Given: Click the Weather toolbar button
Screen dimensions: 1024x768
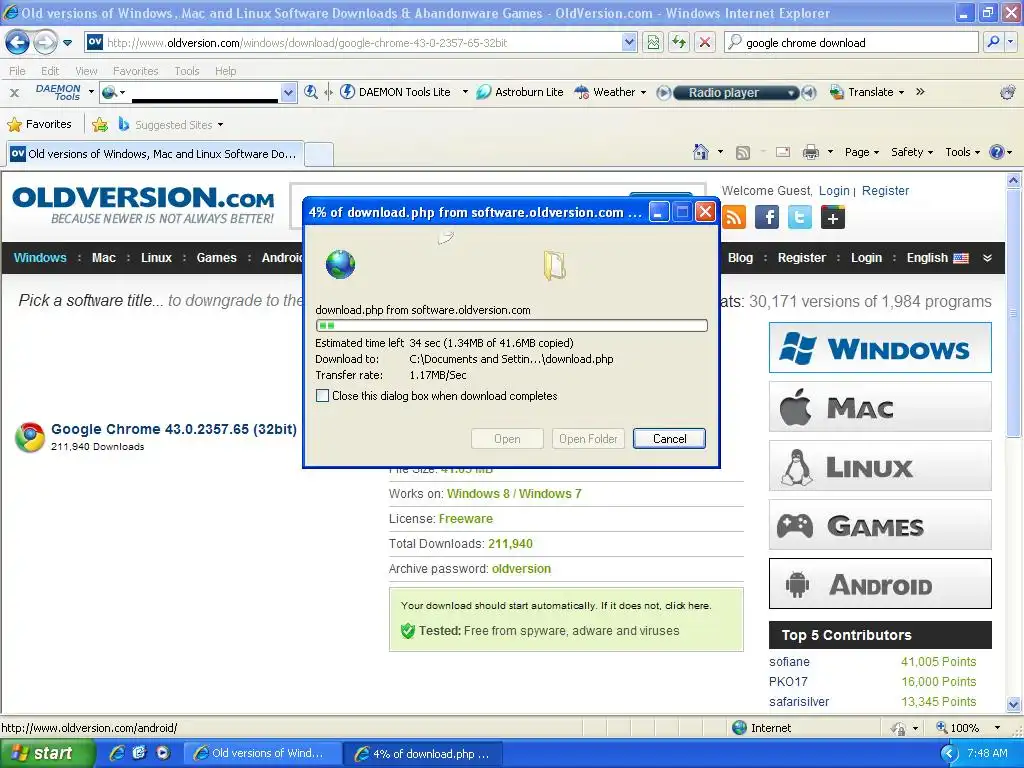Looking at the screenshot, I should (610, 92).
